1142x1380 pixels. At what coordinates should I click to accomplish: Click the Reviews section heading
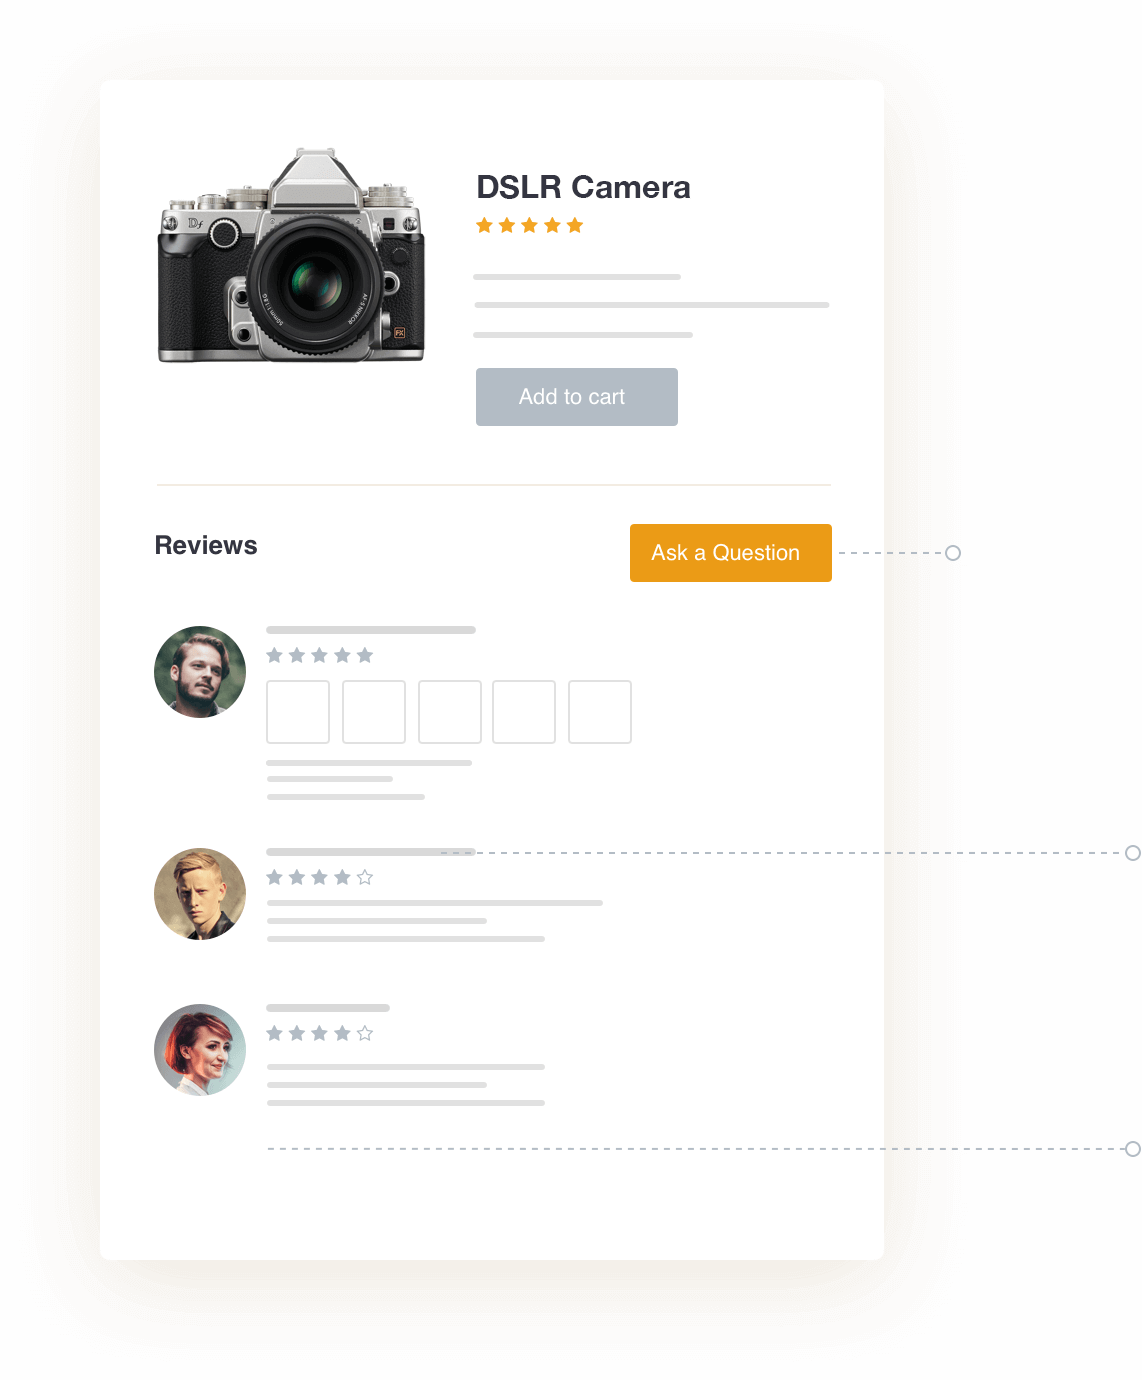(206, 545)
